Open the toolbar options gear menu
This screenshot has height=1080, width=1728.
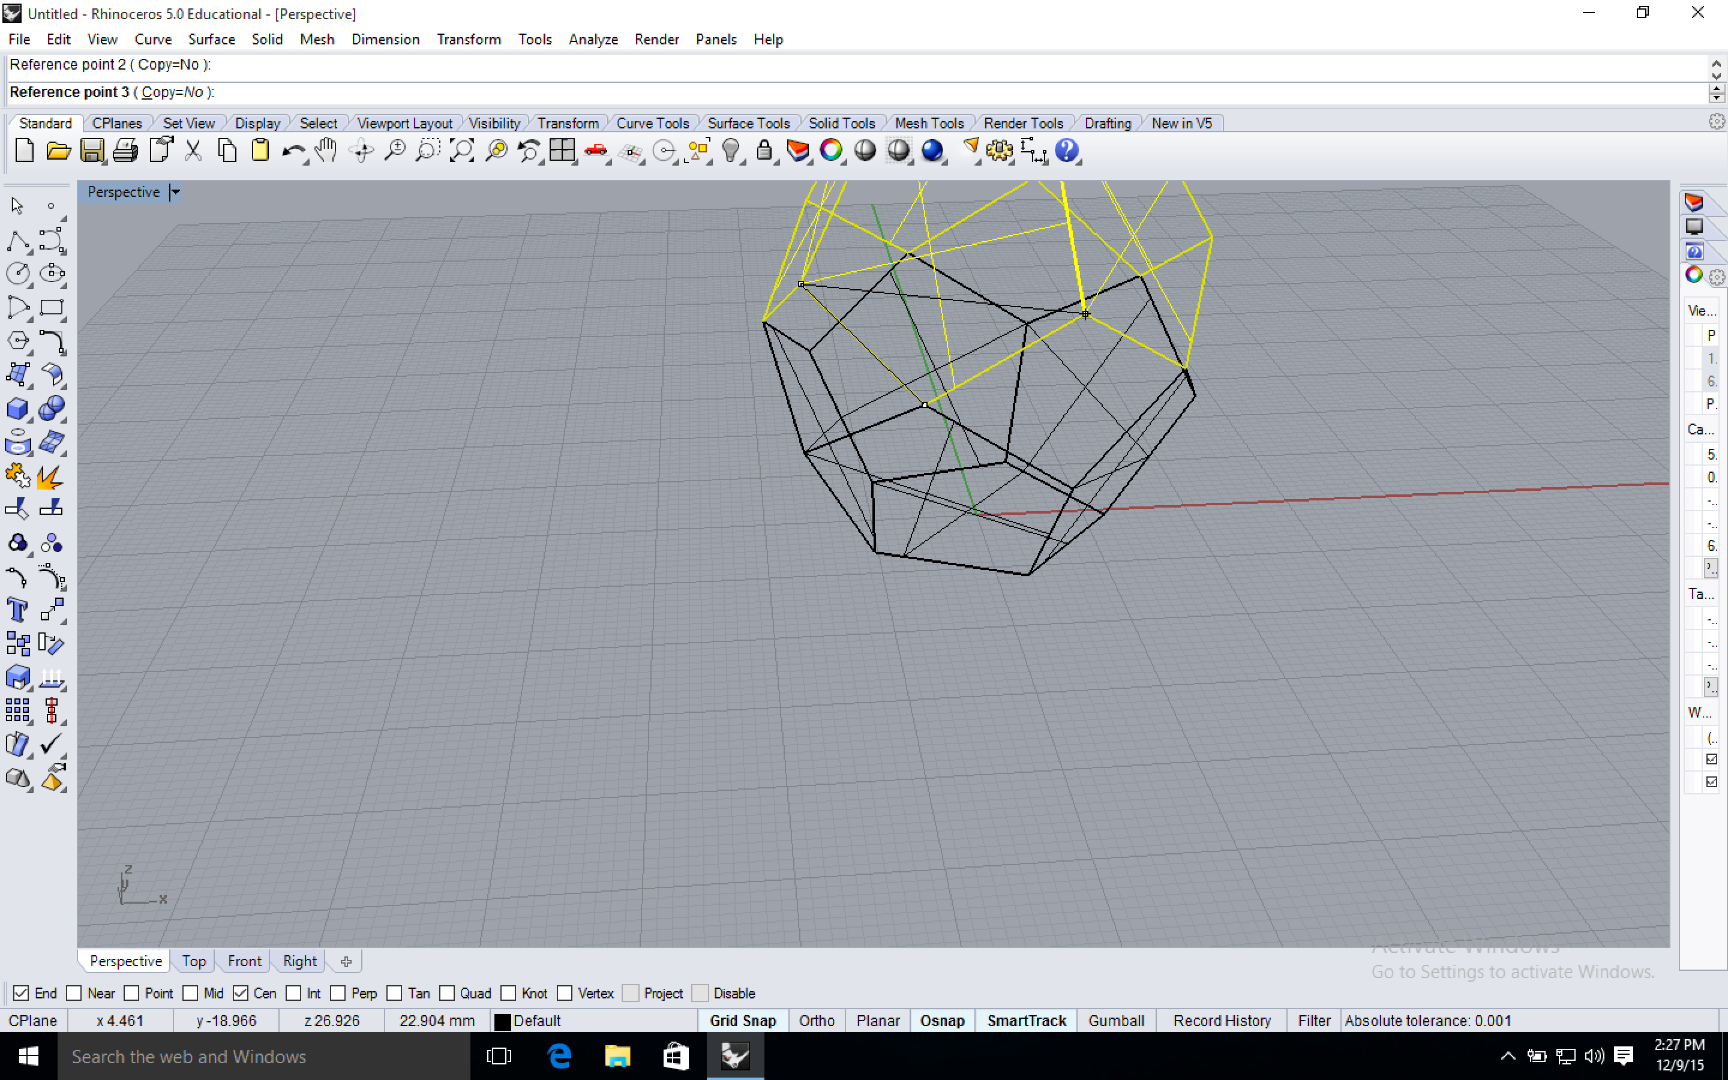point(1717,121)
